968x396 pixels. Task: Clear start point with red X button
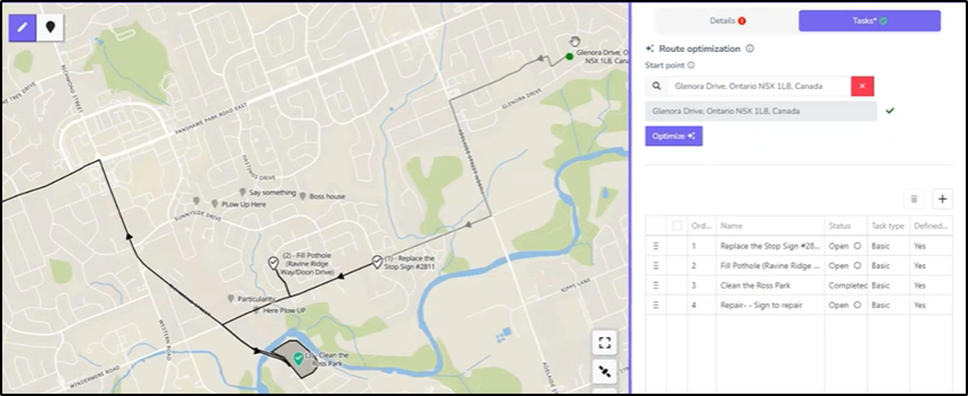[862, 86]
